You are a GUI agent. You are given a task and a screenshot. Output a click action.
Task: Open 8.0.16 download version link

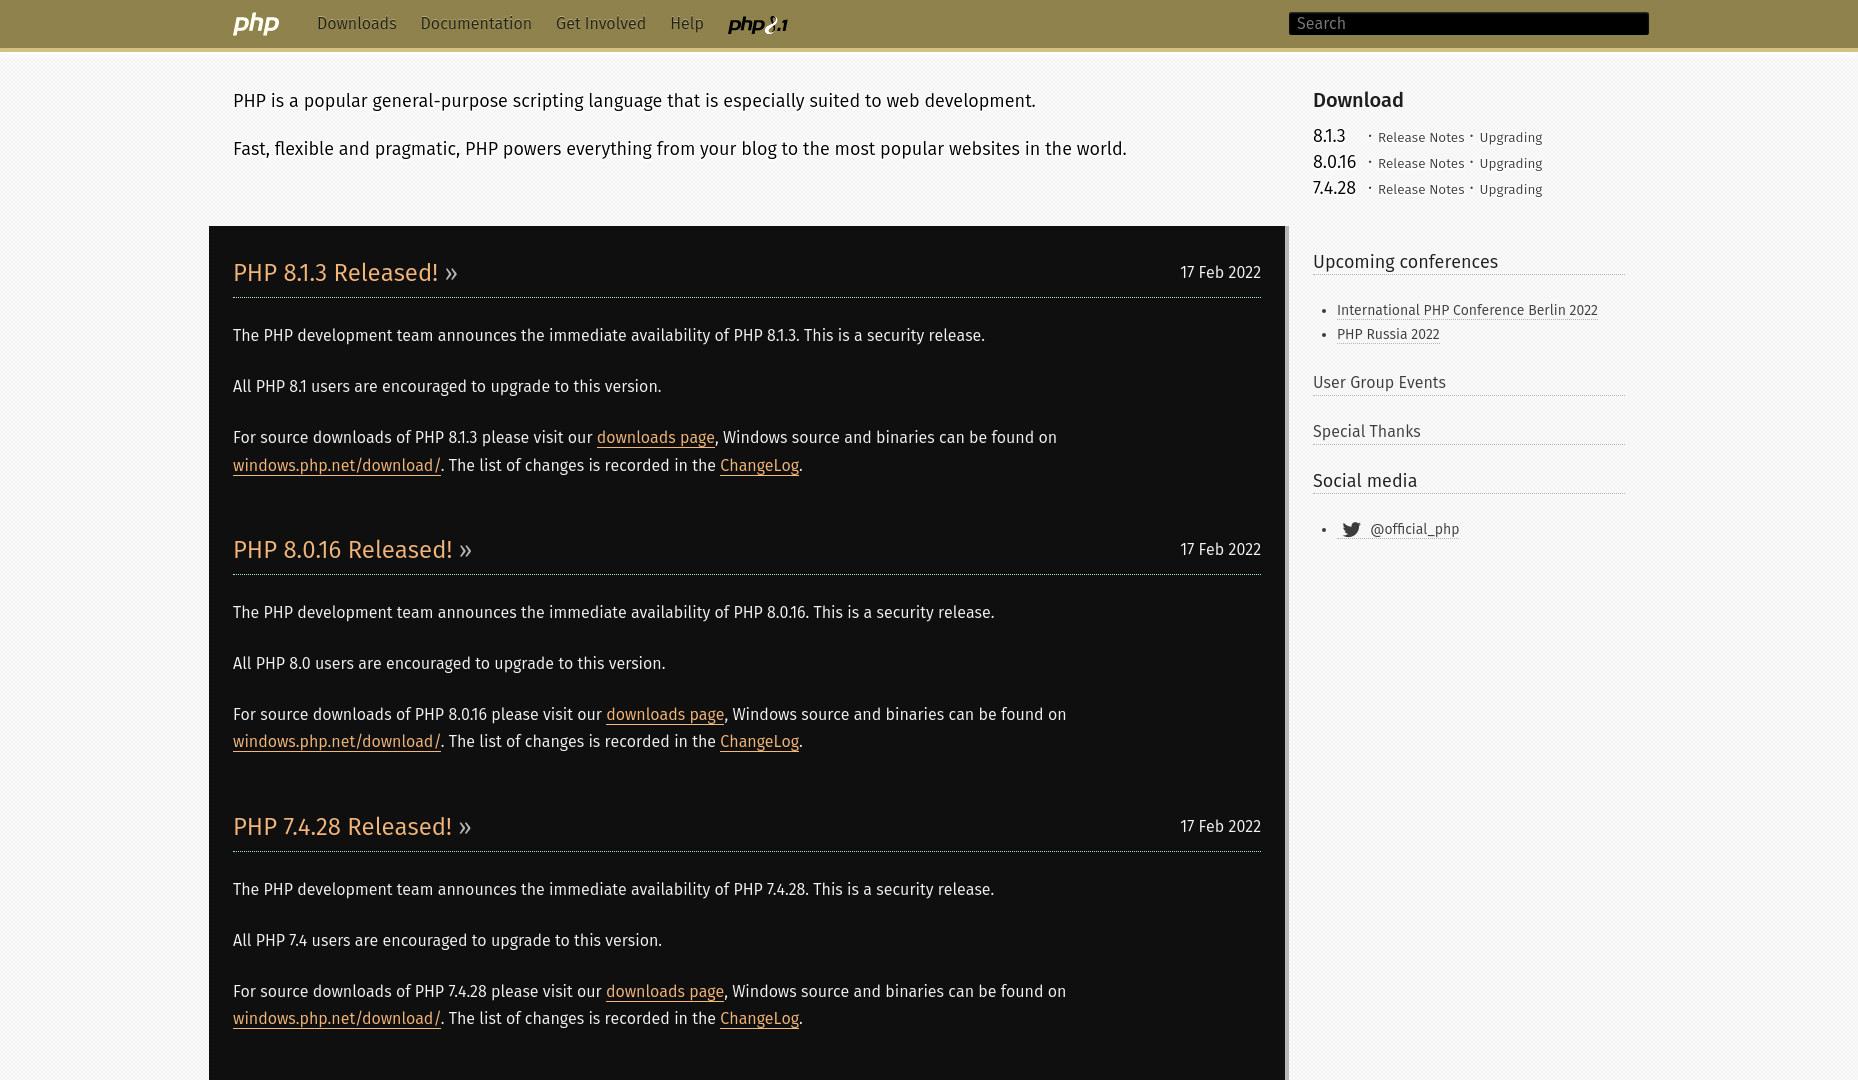click(1334, 162)
